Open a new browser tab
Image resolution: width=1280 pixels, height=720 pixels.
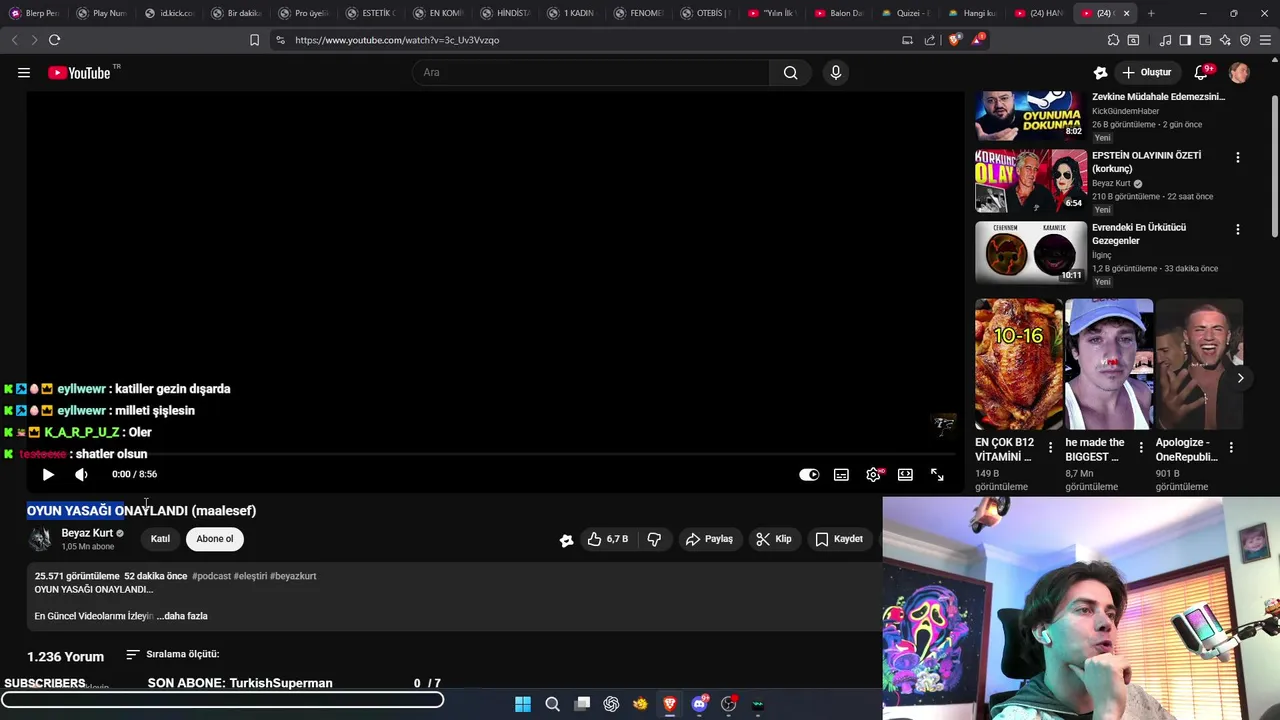point(1151,13)
